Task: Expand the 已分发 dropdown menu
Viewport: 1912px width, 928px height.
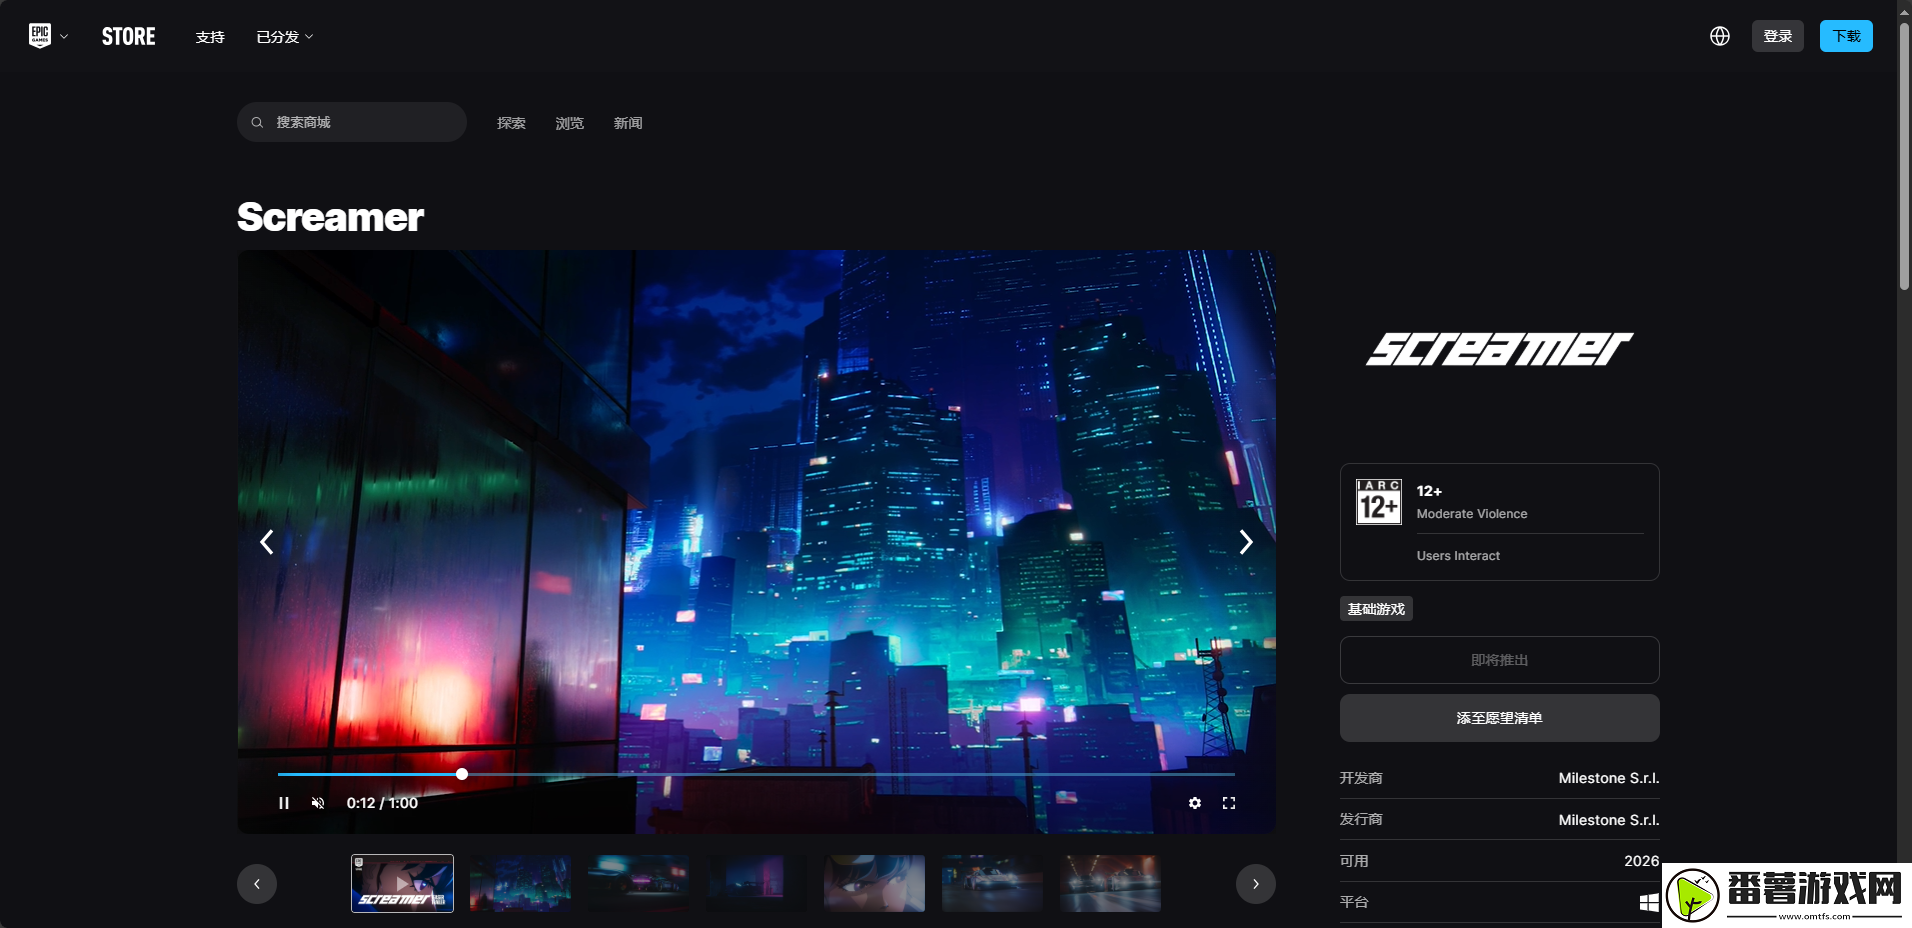Action: pyautogui.click(x=285, y=37)
